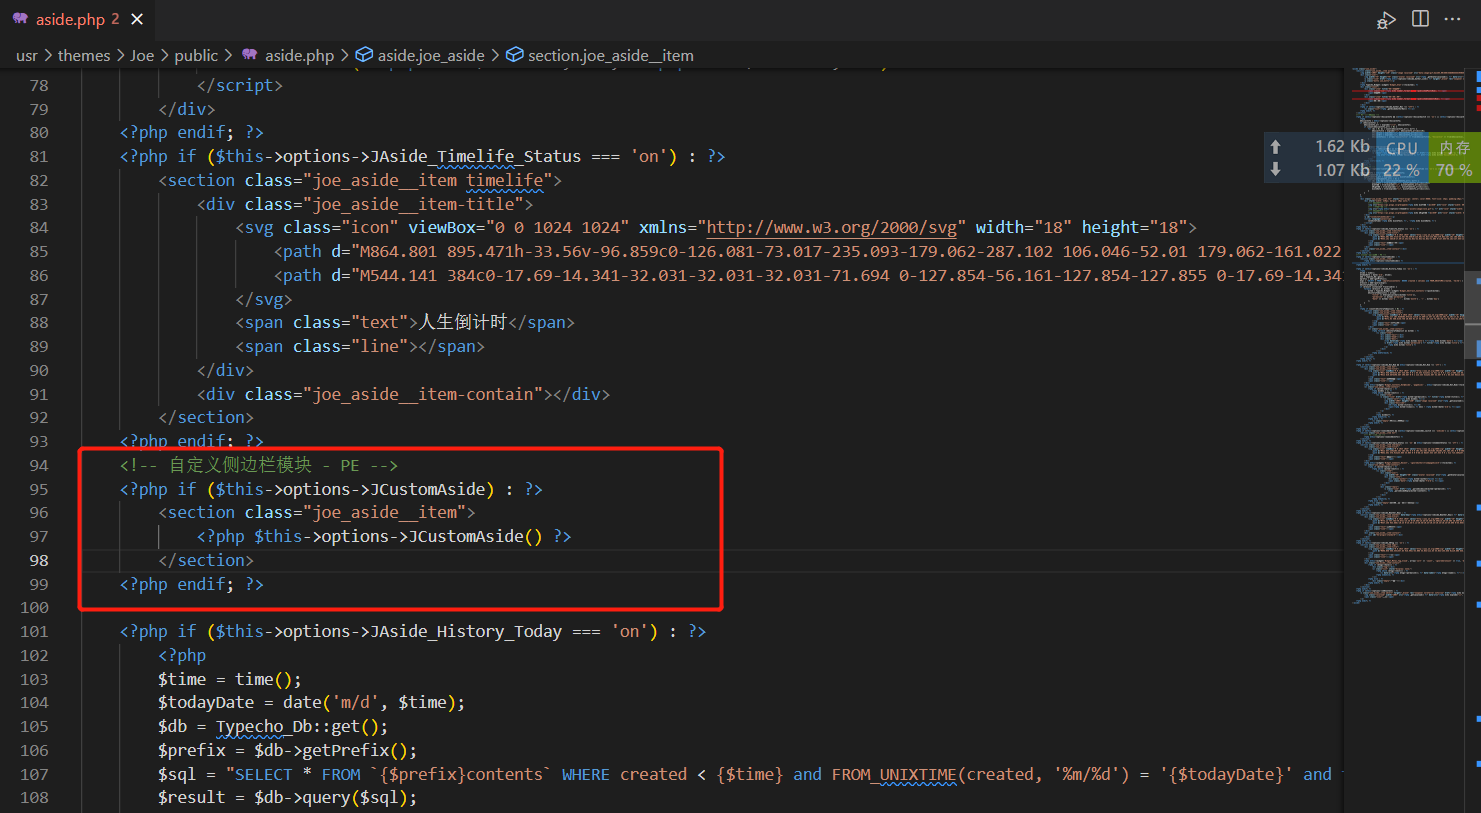This screenshot has height=813, width=1481.
Task: Click the minimap code overview
Action: [x=1405, y=400]
